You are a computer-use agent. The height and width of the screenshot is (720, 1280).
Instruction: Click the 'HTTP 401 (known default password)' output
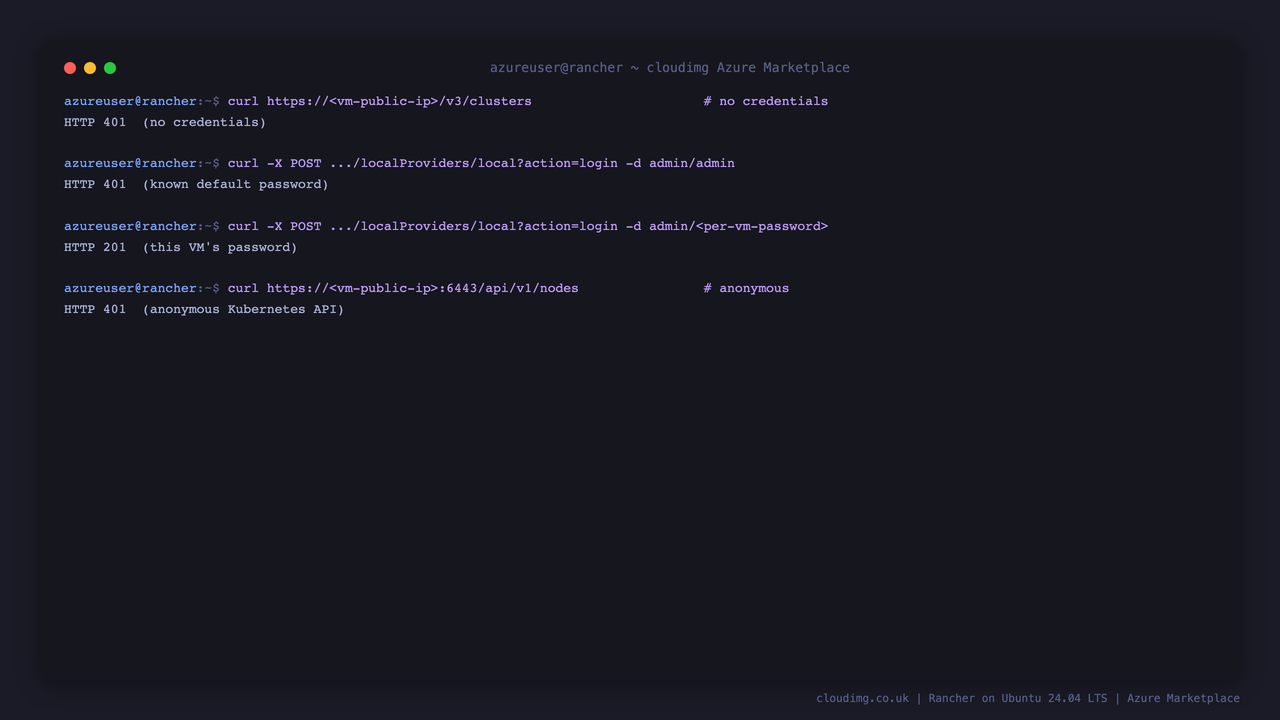click(x=196, y=184)
